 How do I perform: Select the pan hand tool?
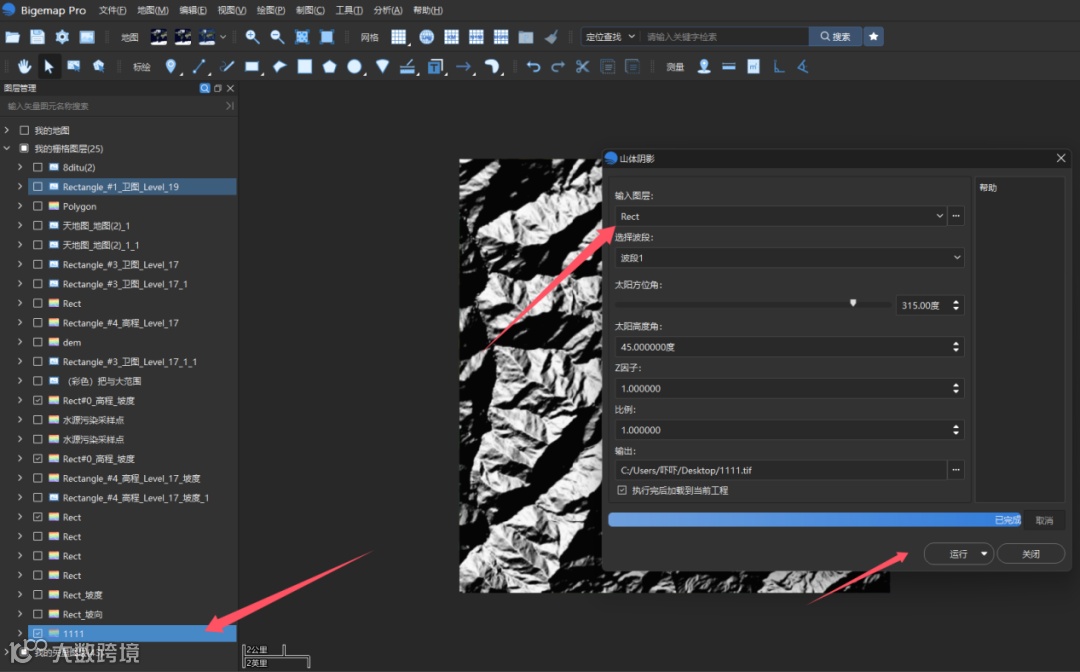[24, 67]
